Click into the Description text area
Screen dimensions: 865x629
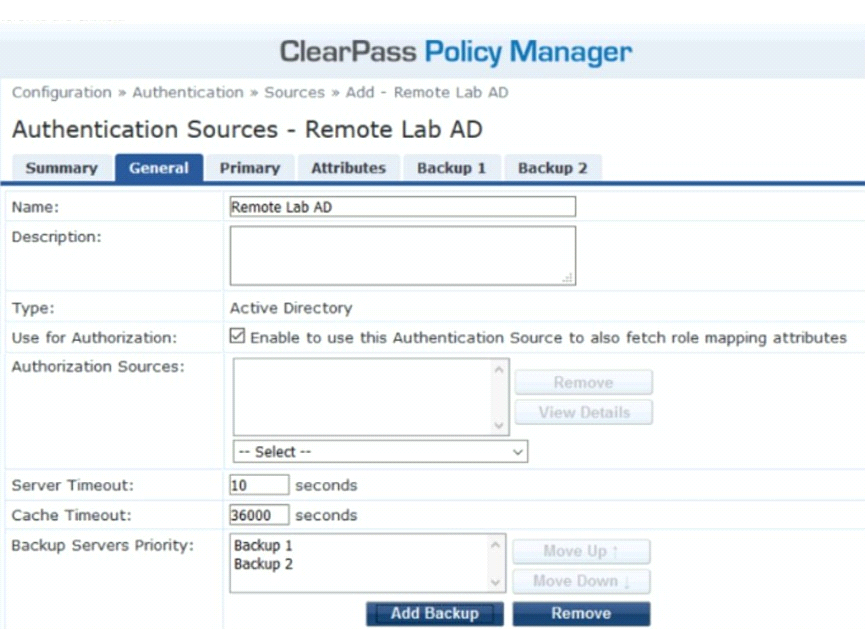[x=403, y=255]
